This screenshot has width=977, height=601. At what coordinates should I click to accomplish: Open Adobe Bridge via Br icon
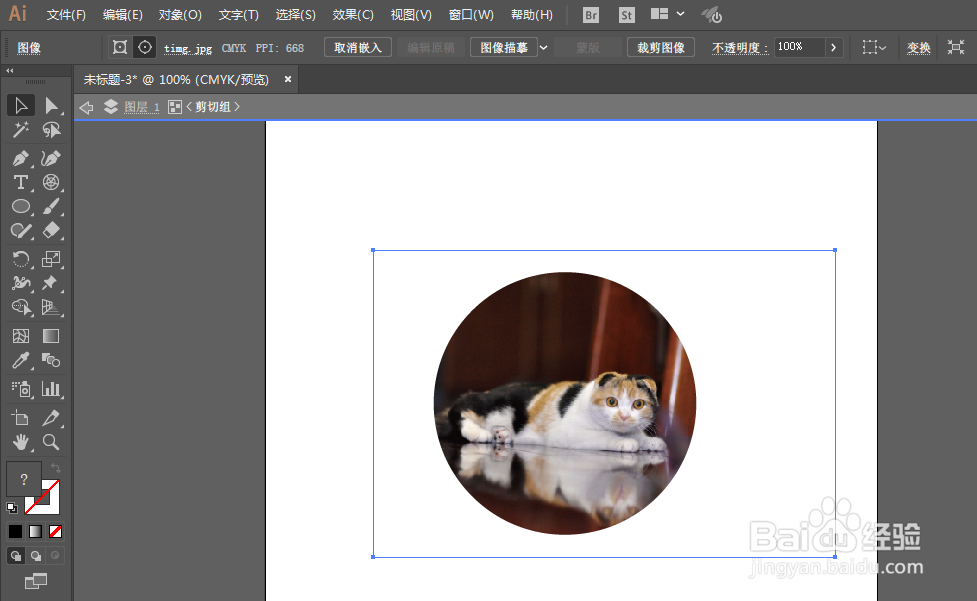[x=591, y=15]
